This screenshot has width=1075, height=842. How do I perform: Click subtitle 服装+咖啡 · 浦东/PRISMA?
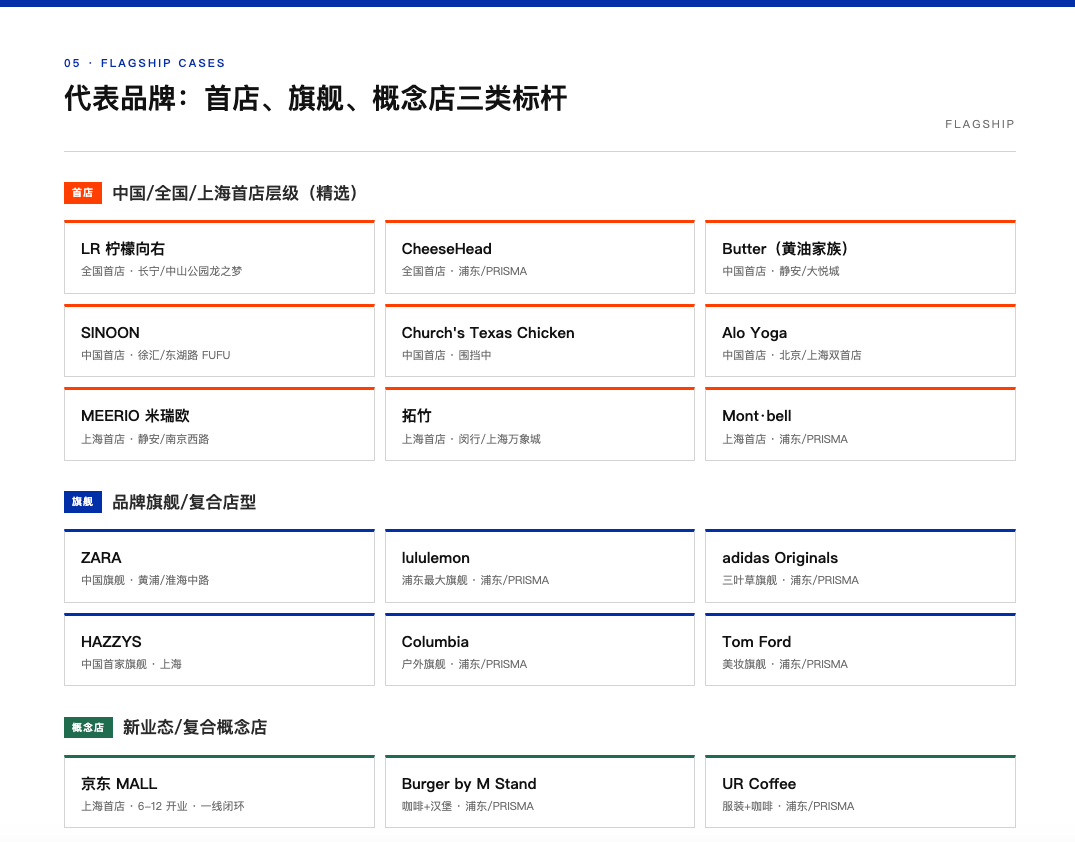(788, 806)
